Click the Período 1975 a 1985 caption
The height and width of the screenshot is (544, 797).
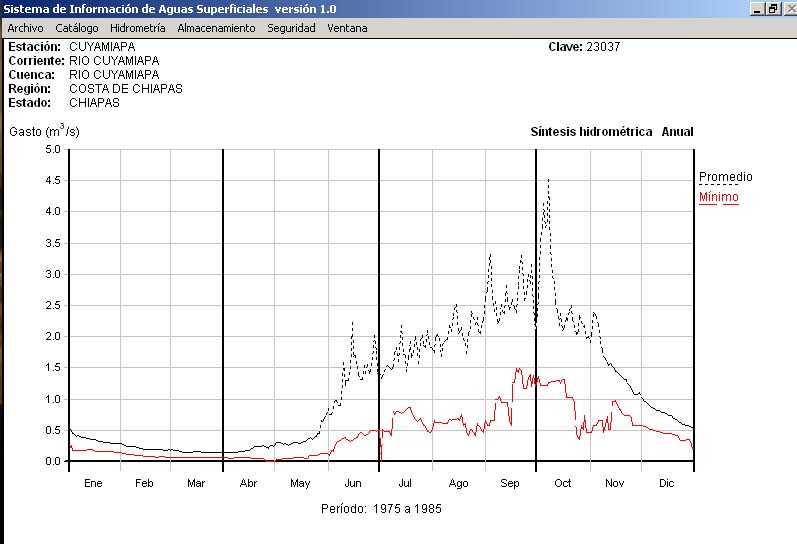[381, 508]
